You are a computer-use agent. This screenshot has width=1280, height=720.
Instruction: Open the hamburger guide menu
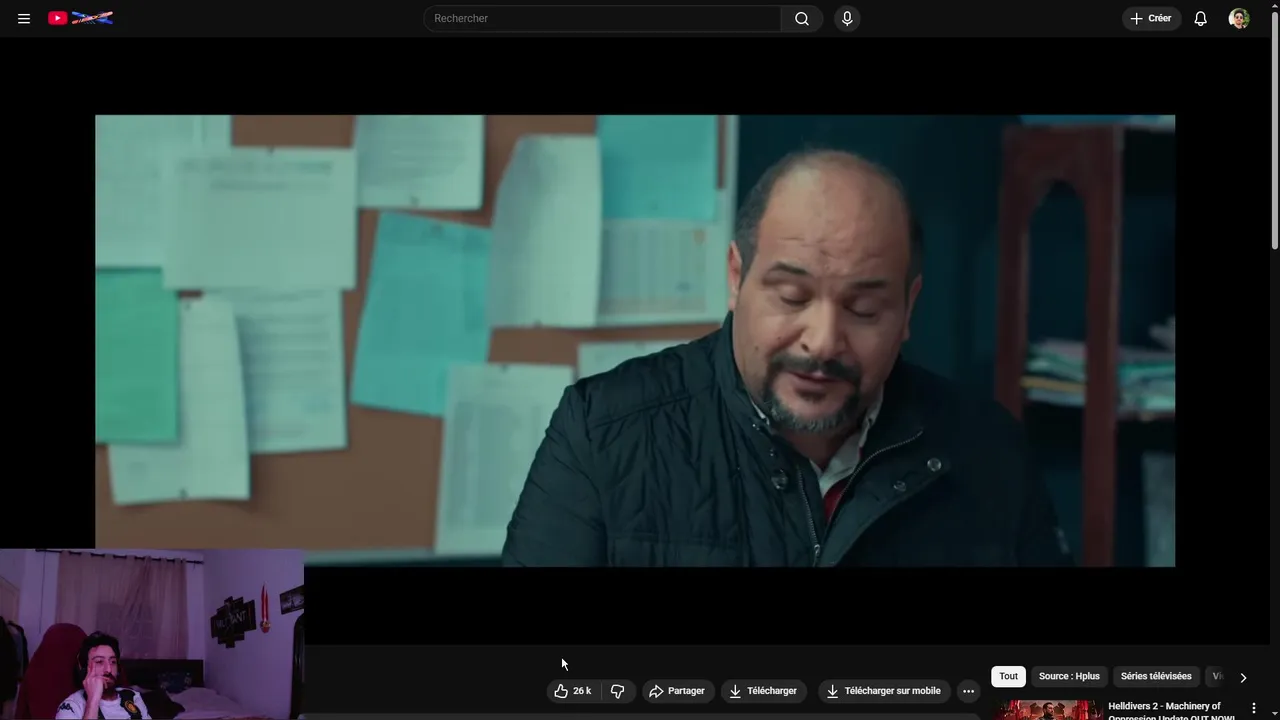tap(24, 18)
